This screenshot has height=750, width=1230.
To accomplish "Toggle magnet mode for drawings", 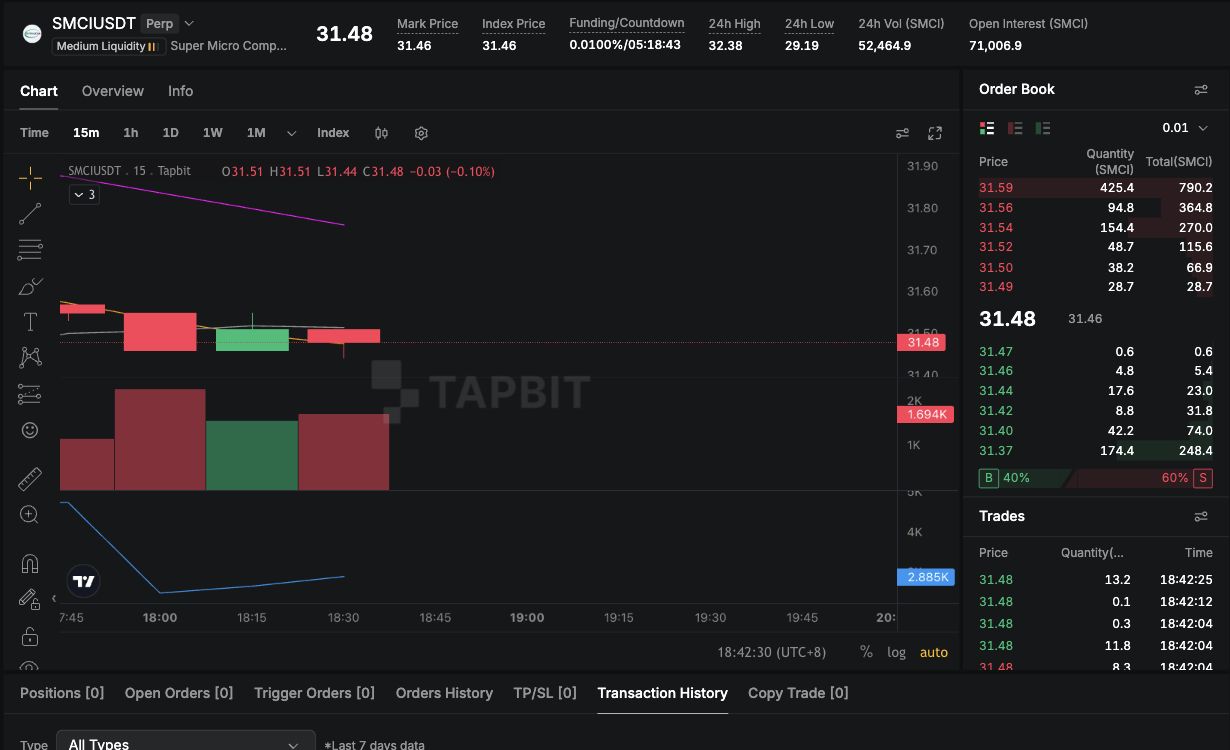I will [30, 563].
